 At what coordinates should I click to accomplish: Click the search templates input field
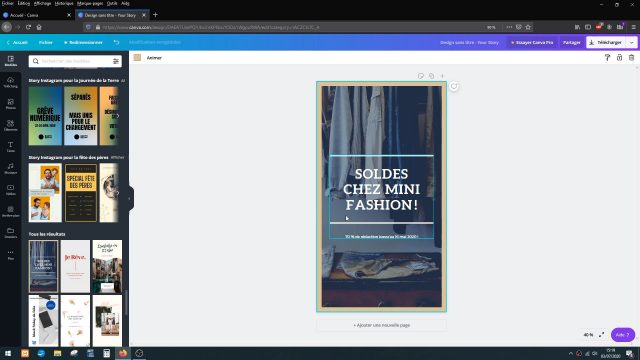[x=76, y=61]
